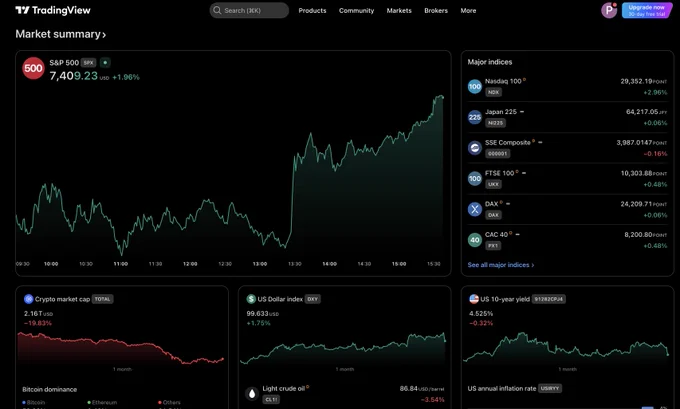This screenshot has height=409, width=680.
Task: Click the Crypto market cap icon
Action: click(x=29, y=299)
